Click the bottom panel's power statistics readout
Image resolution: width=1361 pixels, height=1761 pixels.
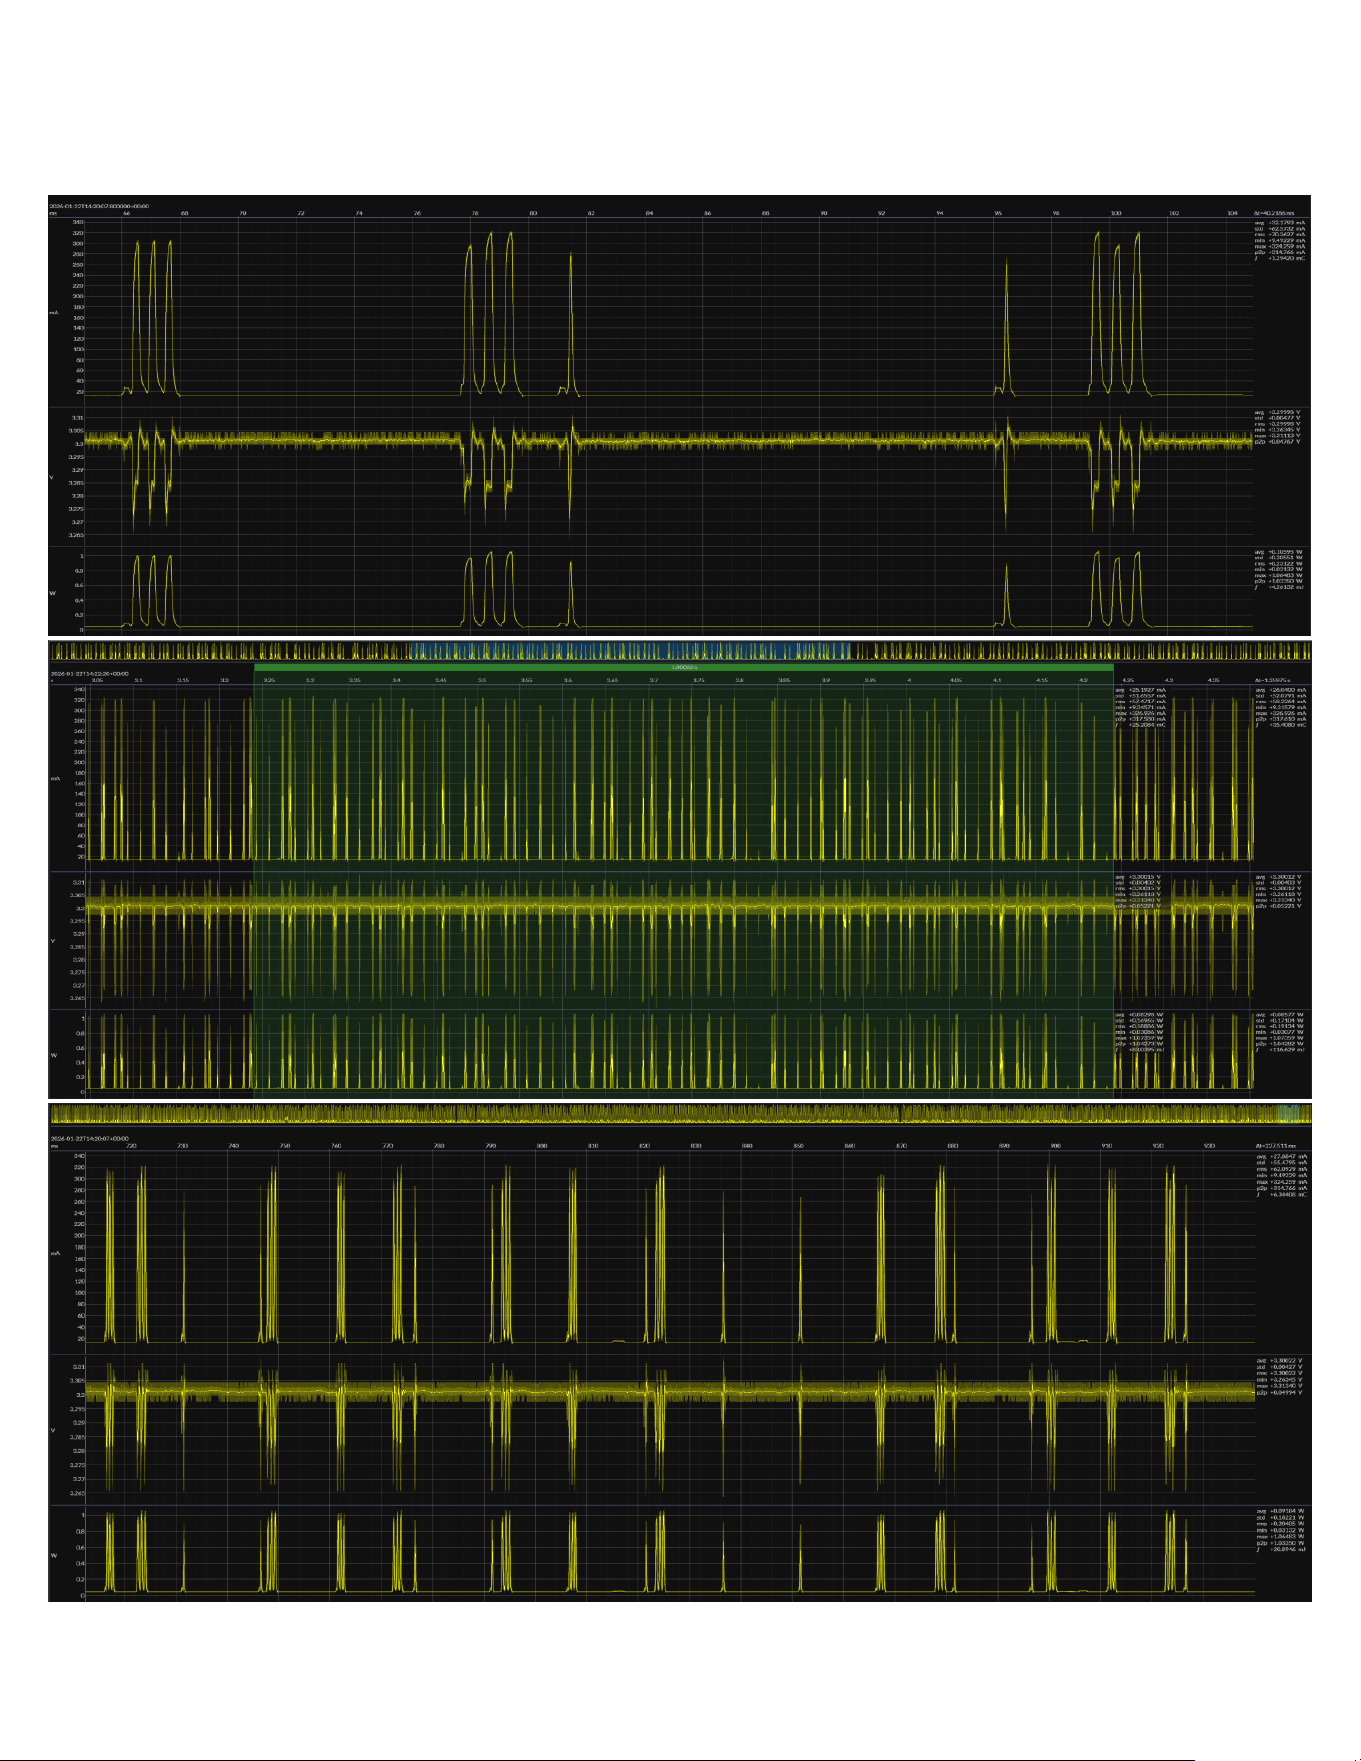(1281, 1529)
